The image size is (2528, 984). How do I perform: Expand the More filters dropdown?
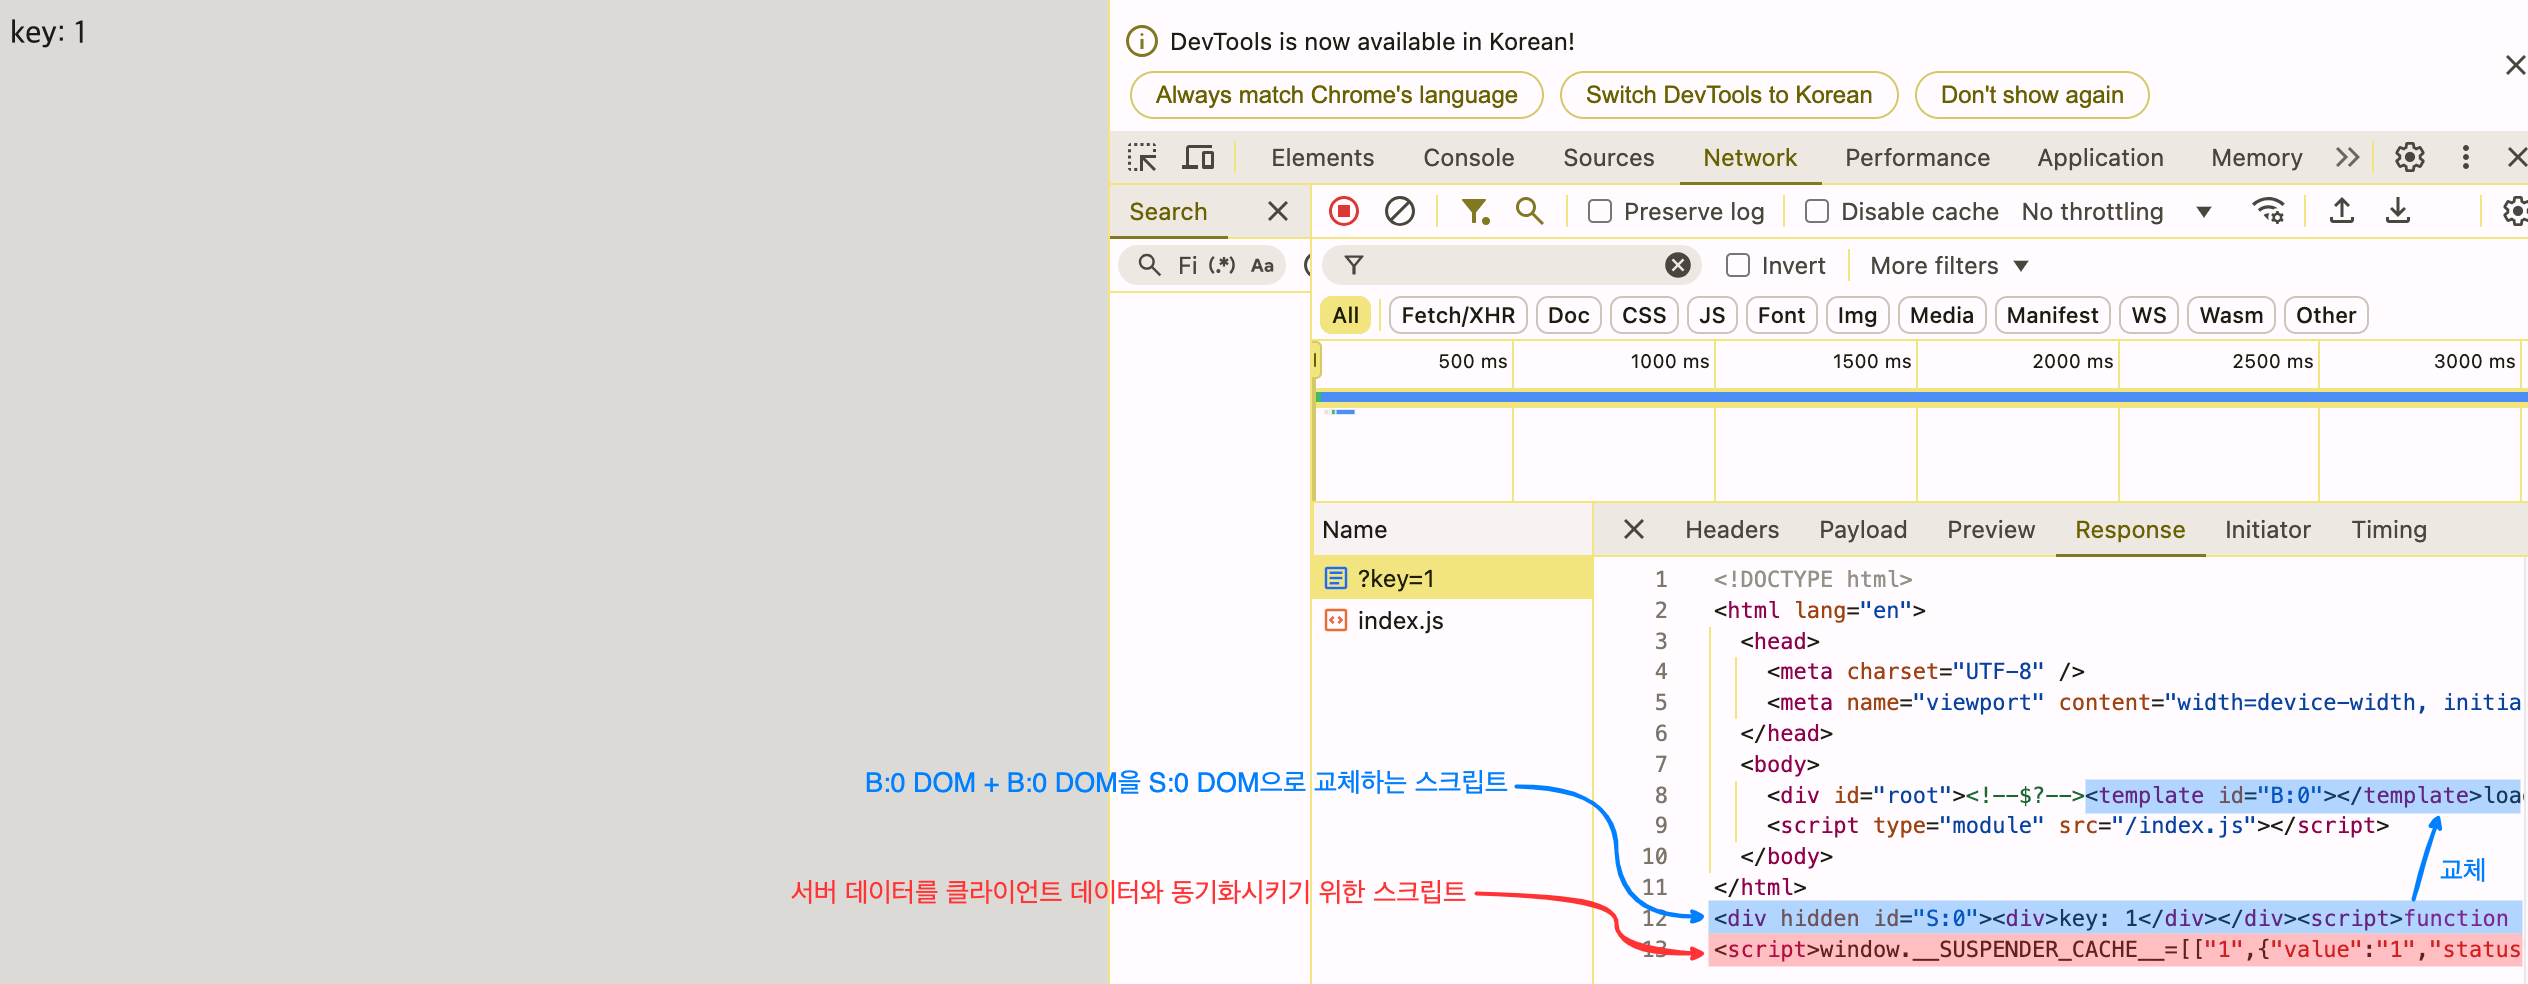coord(1949,265)
